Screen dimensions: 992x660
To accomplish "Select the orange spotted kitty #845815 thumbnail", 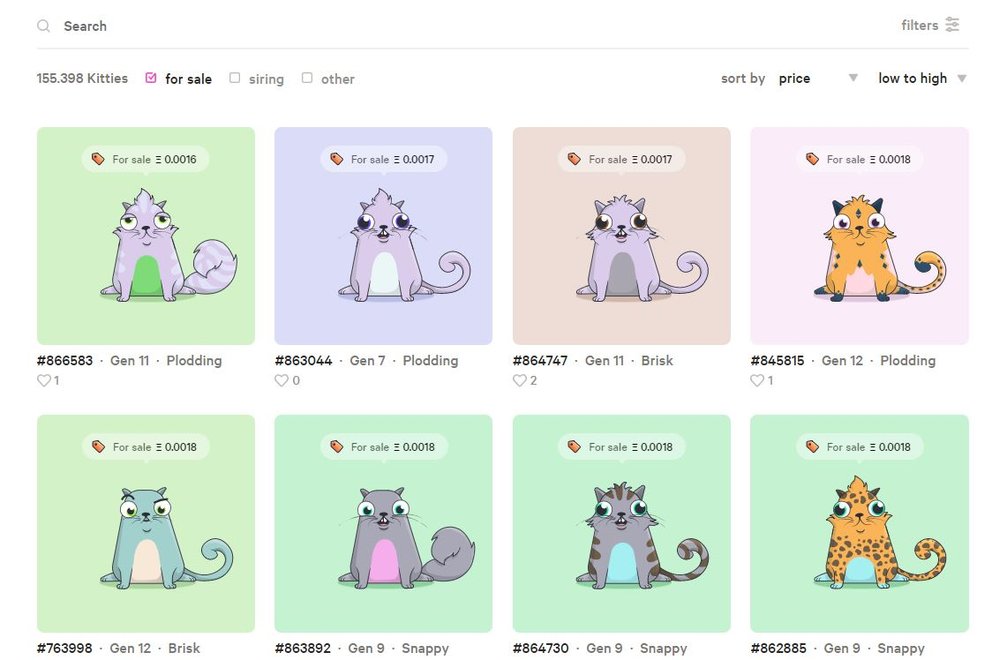I will tap(859, 236).
